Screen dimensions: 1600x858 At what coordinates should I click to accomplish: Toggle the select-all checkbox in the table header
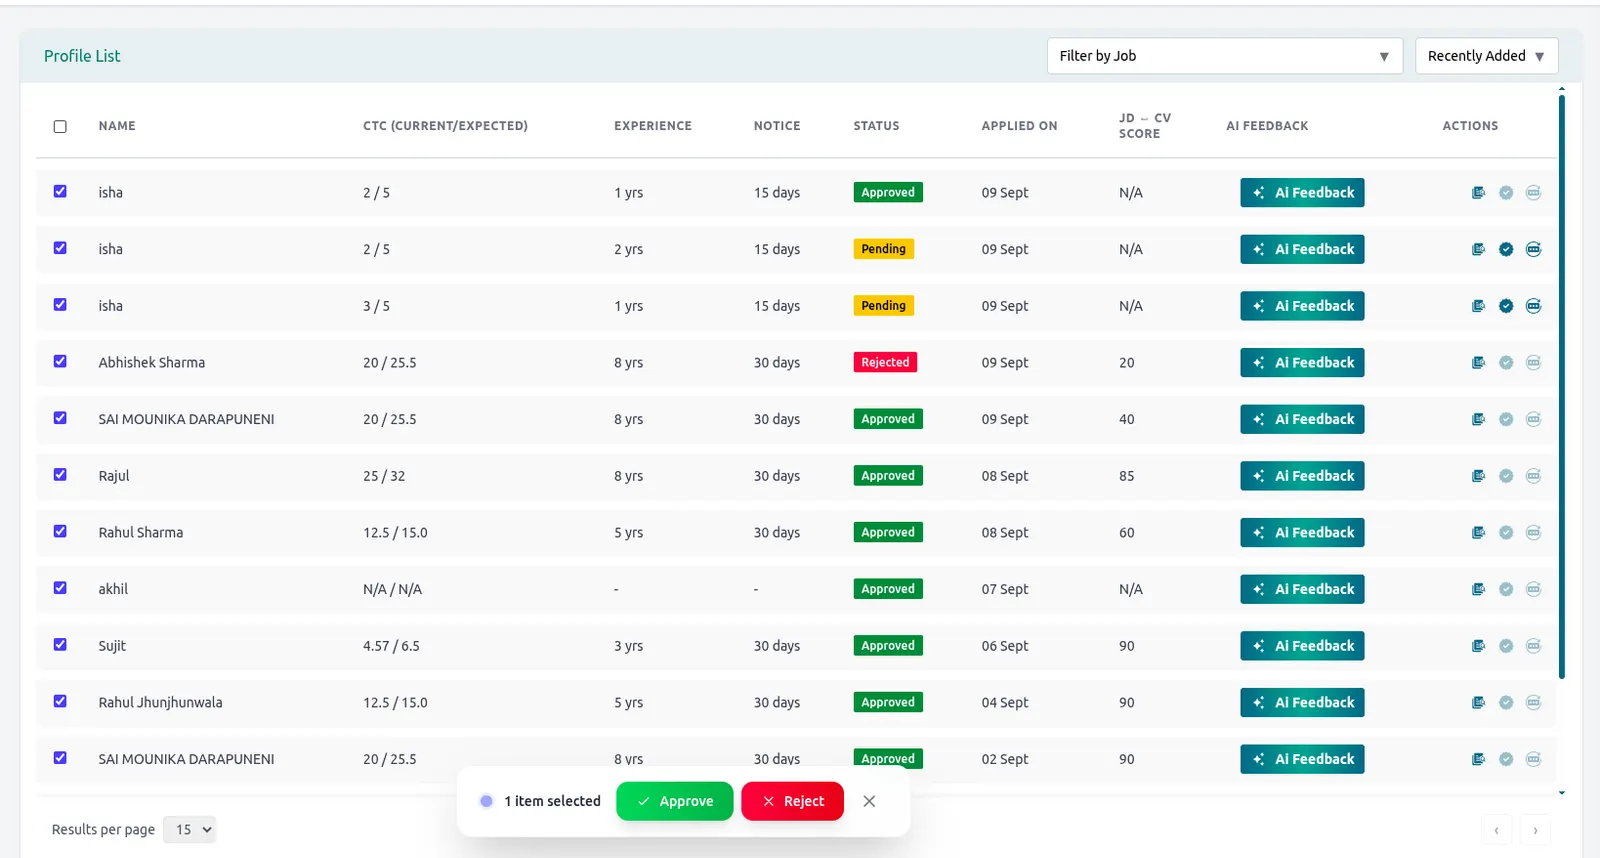pos(60,127)
